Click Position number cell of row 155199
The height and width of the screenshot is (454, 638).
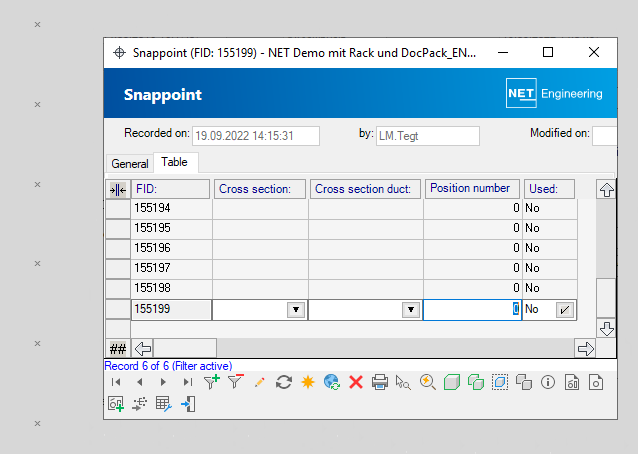(472, 310)
